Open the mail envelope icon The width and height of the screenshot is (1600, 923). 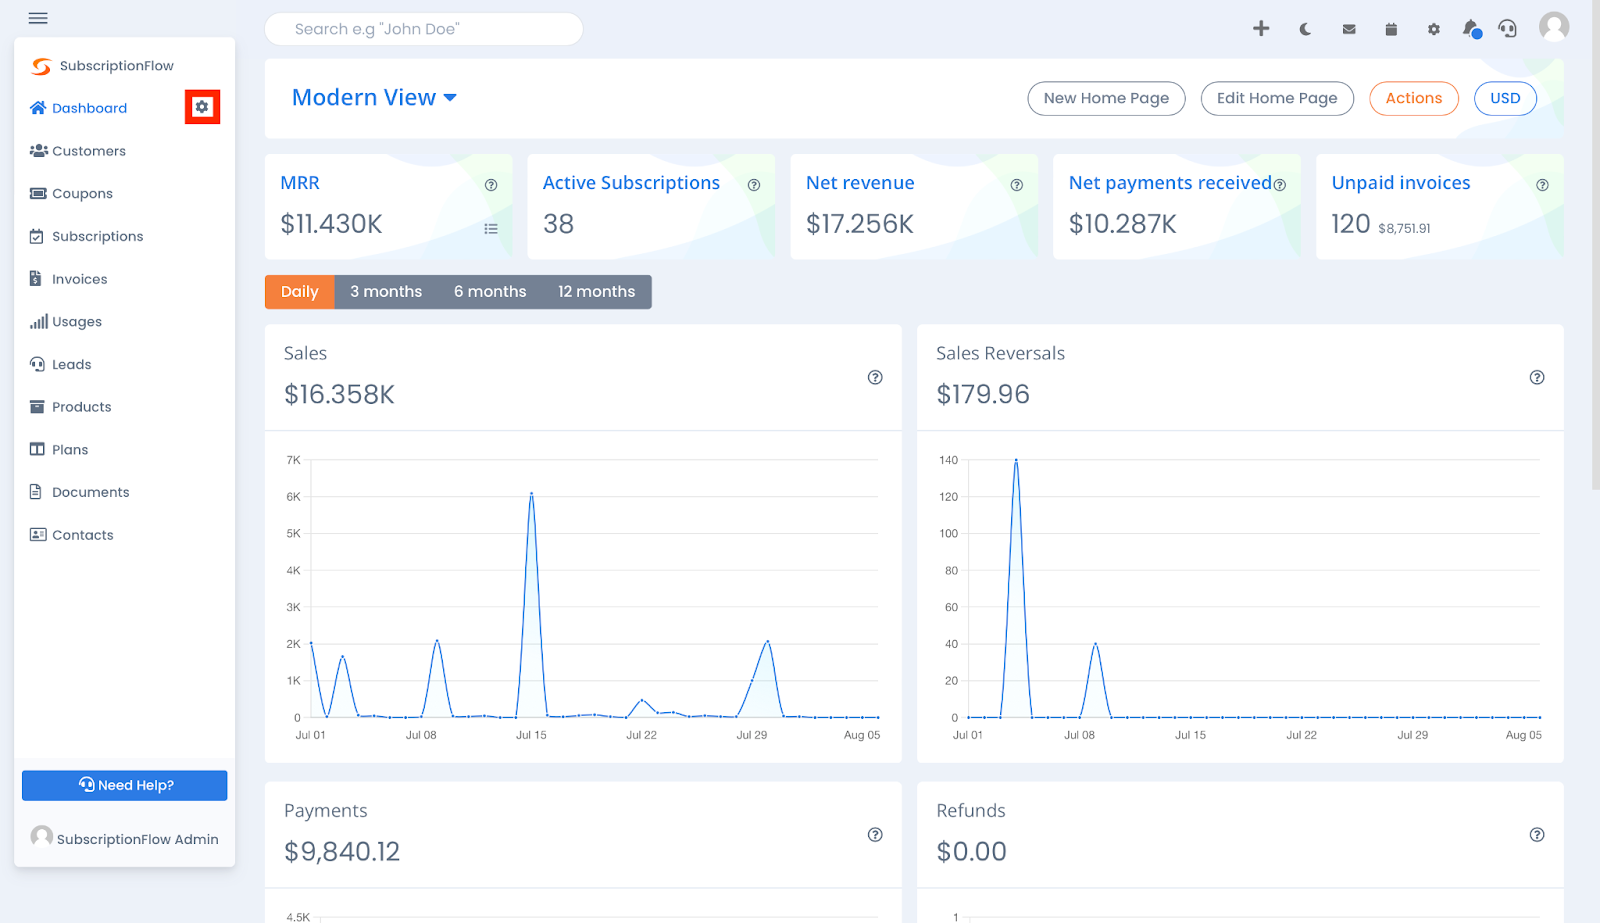pos(1349,29)
